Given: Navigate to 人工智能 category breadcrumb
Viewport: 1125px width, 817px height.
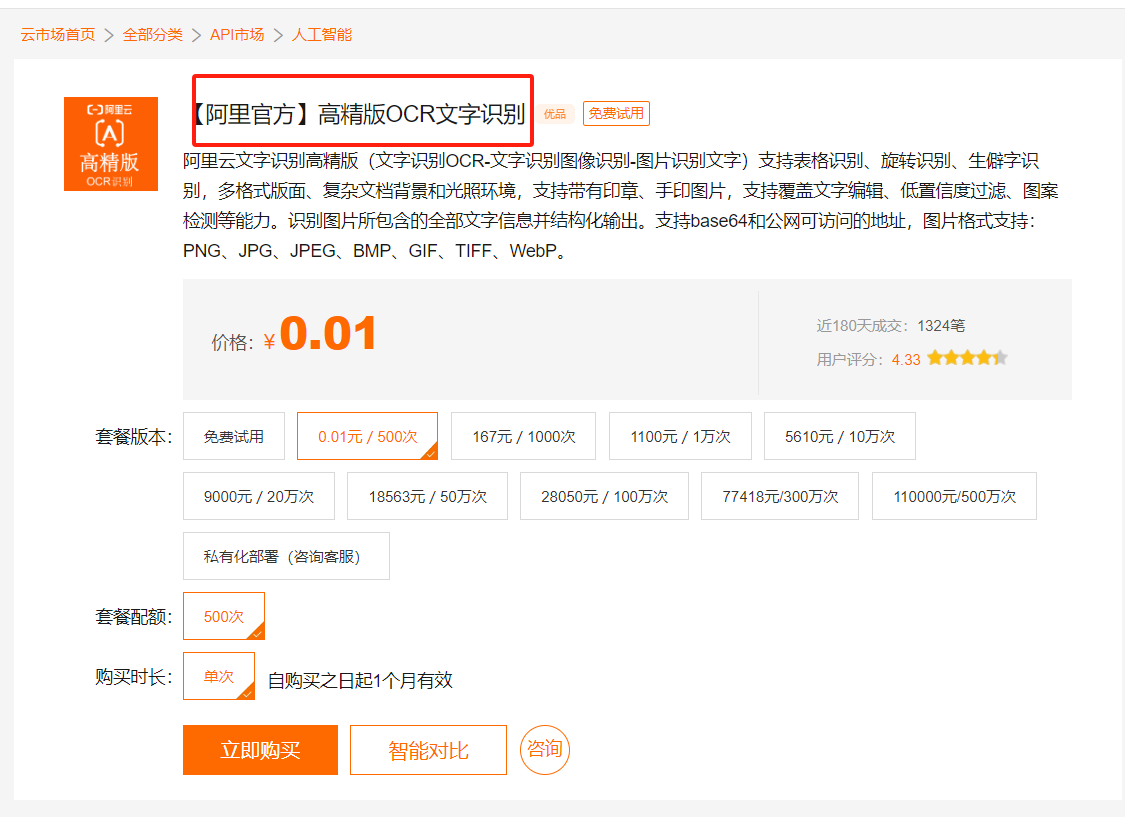Looking at the screenshot, I should pos(321,34).
